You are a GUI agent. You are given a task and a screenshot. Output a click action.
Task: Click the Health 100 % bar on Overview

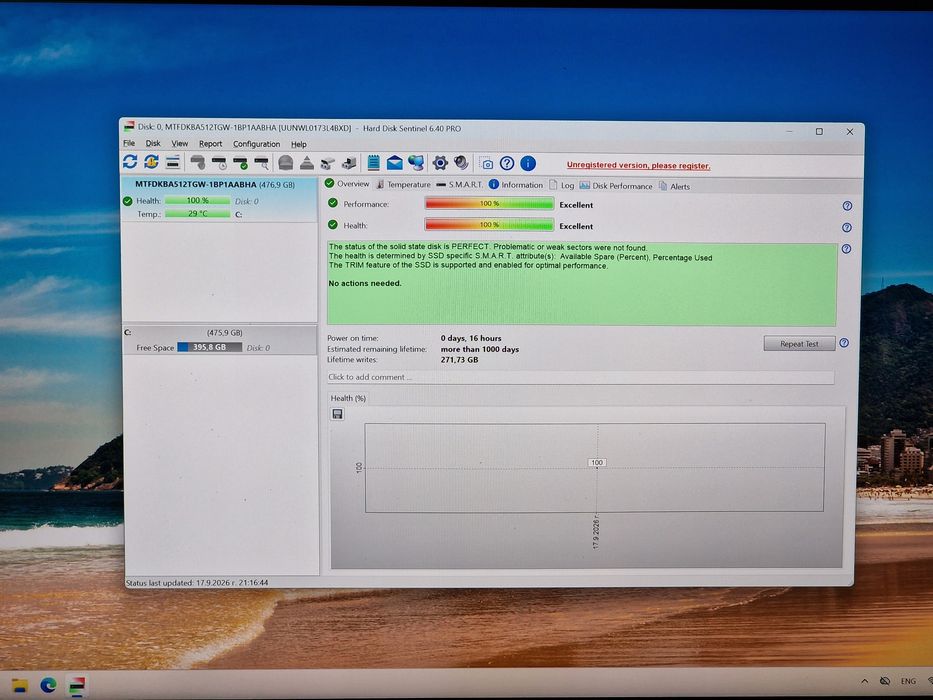point(489,225)
